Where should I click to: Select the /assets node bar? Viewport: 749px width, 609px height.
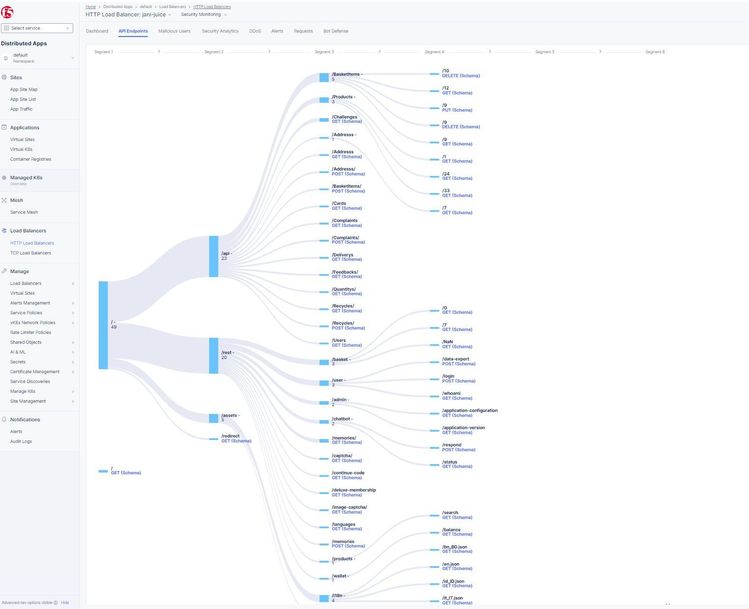point(214,418)
